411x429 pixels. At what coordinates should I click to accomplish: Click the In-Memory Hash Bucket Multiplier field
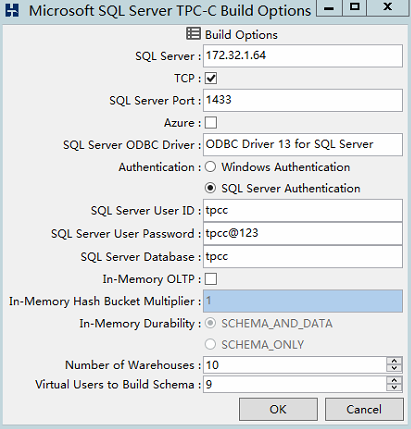(x=303, y=301)
